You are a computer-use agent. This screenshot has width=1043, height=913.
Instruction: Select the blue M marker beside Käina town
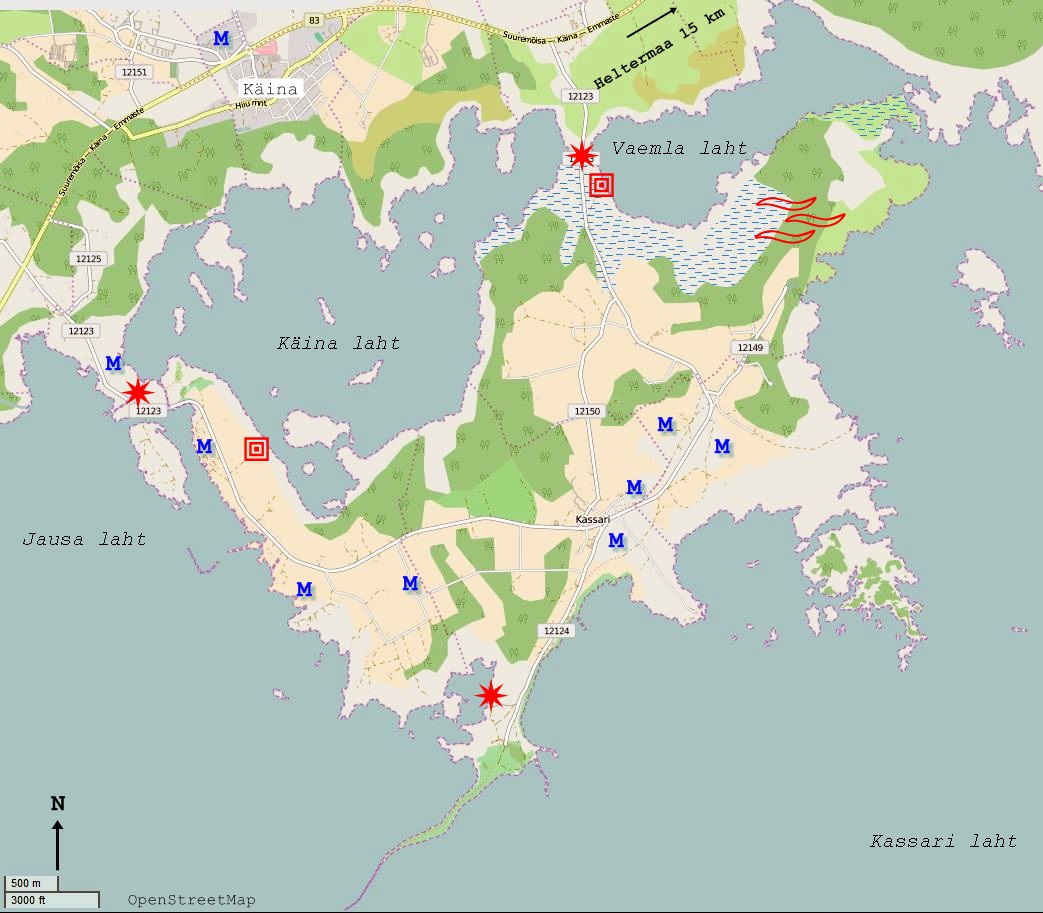221,38
